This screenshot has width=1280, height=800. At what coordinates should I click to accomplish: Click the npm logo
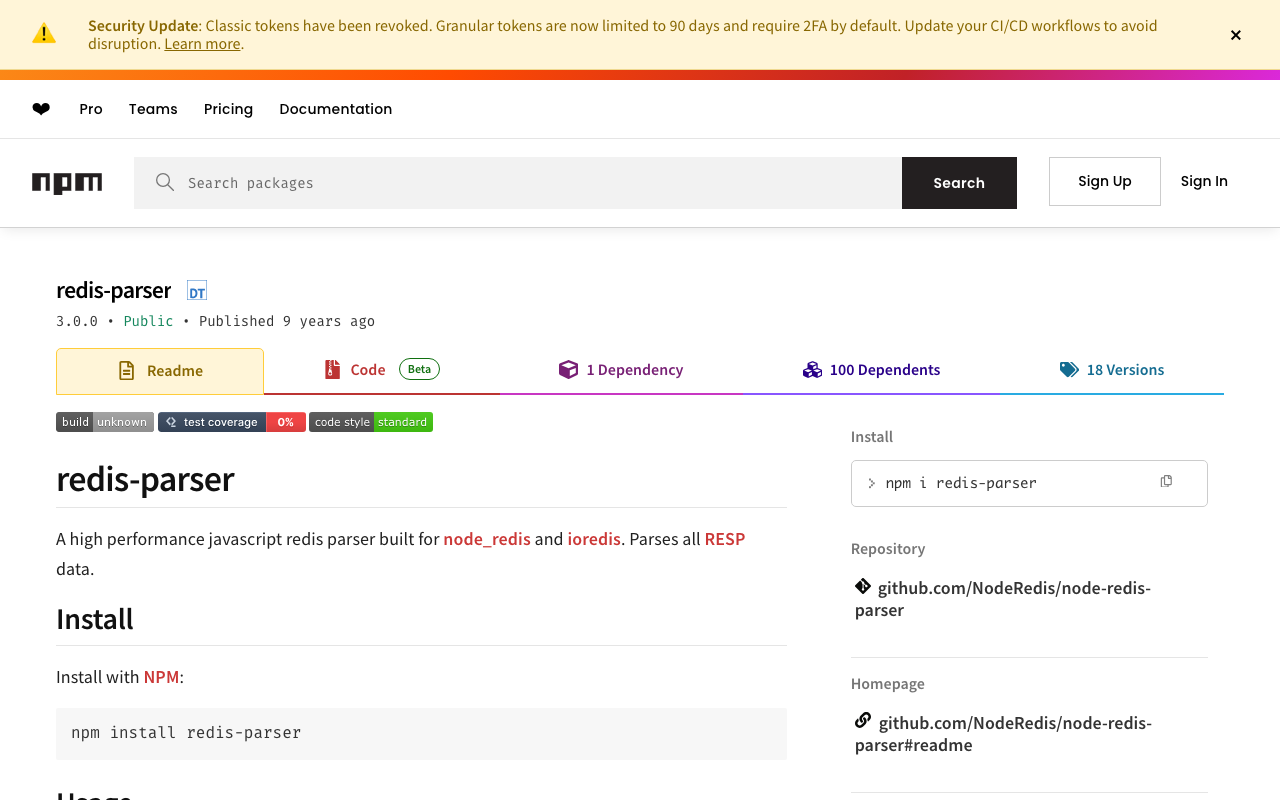pyautogui.click(x=67, y=183)
